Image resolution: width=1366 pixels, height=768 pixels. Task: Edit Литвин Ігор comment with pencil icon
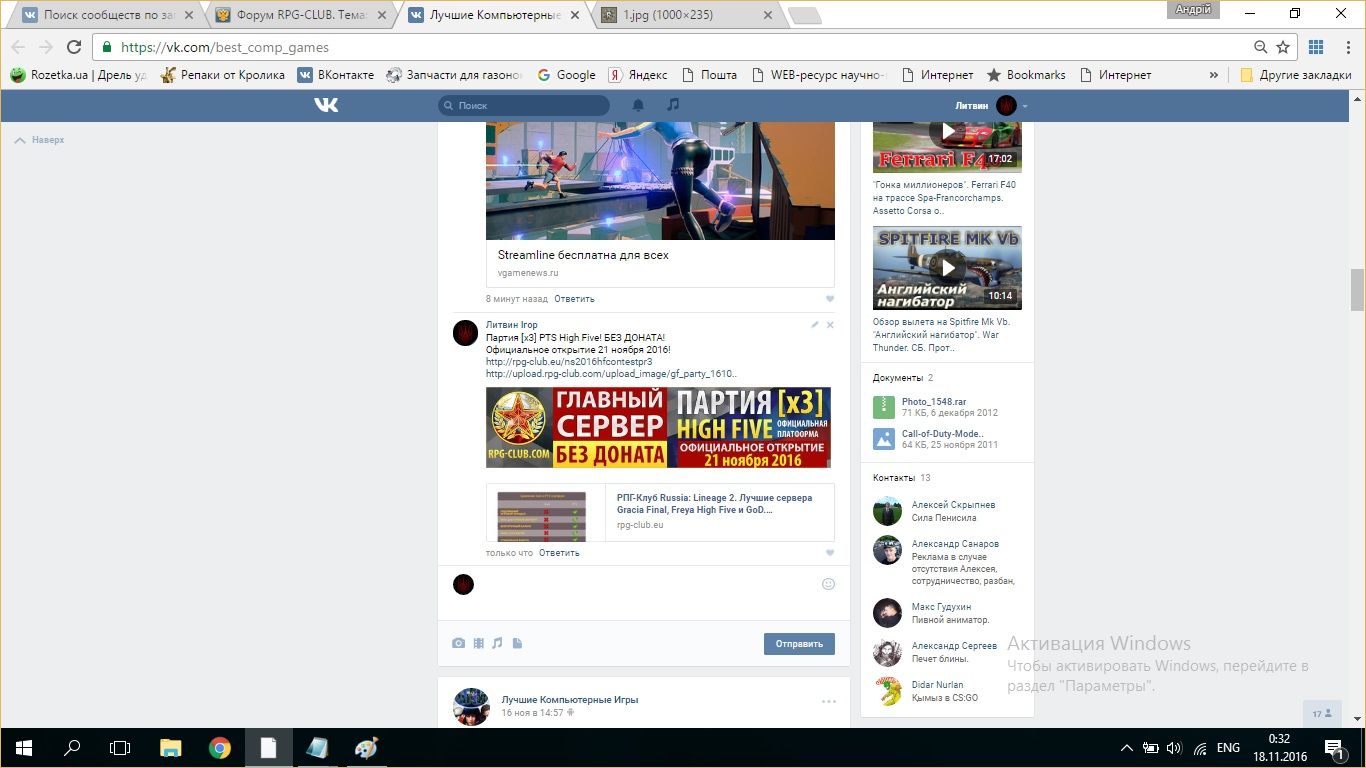[815, 325]
